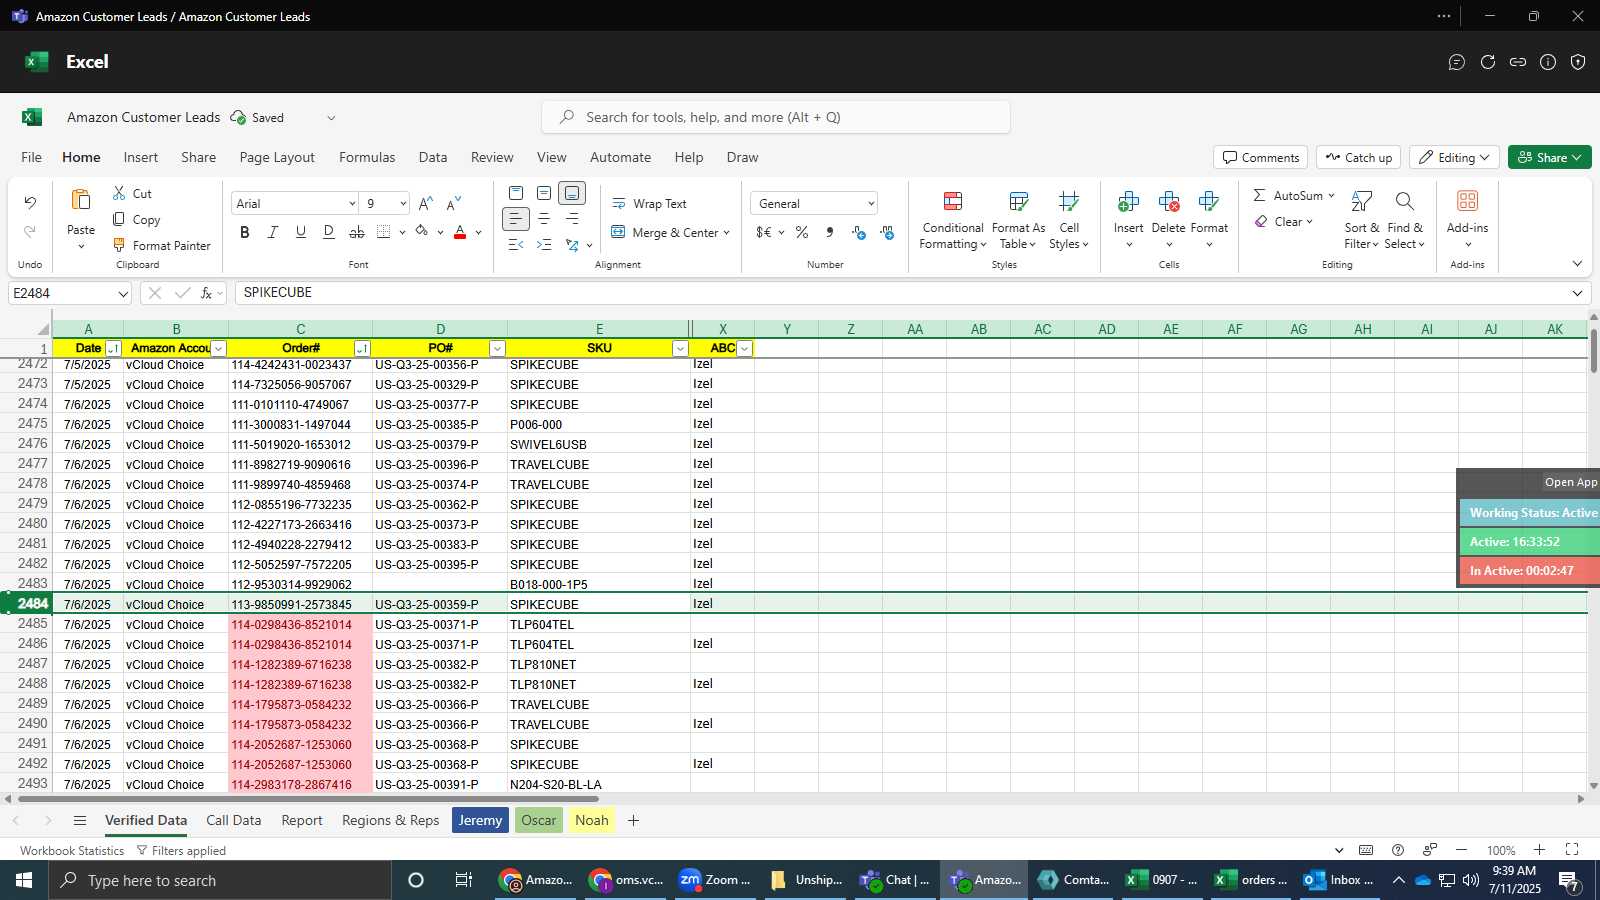Viewport: 1600px width, 900px height.
Task: Toggle Center horizontal alignment
Action: pos(544,219)
